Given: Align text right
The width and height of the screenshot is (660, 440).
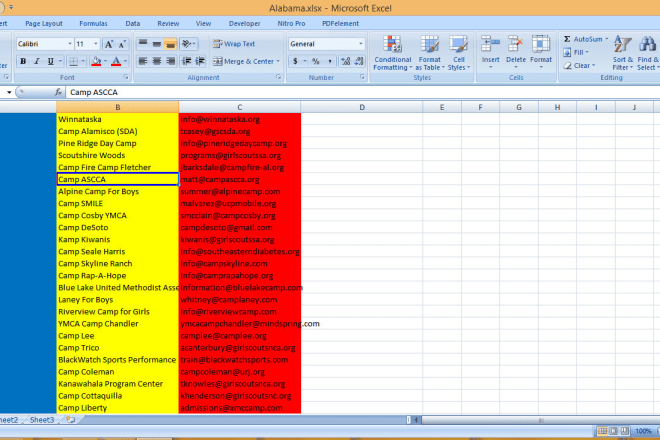Looking at the screenshot, I should [170, 61].
